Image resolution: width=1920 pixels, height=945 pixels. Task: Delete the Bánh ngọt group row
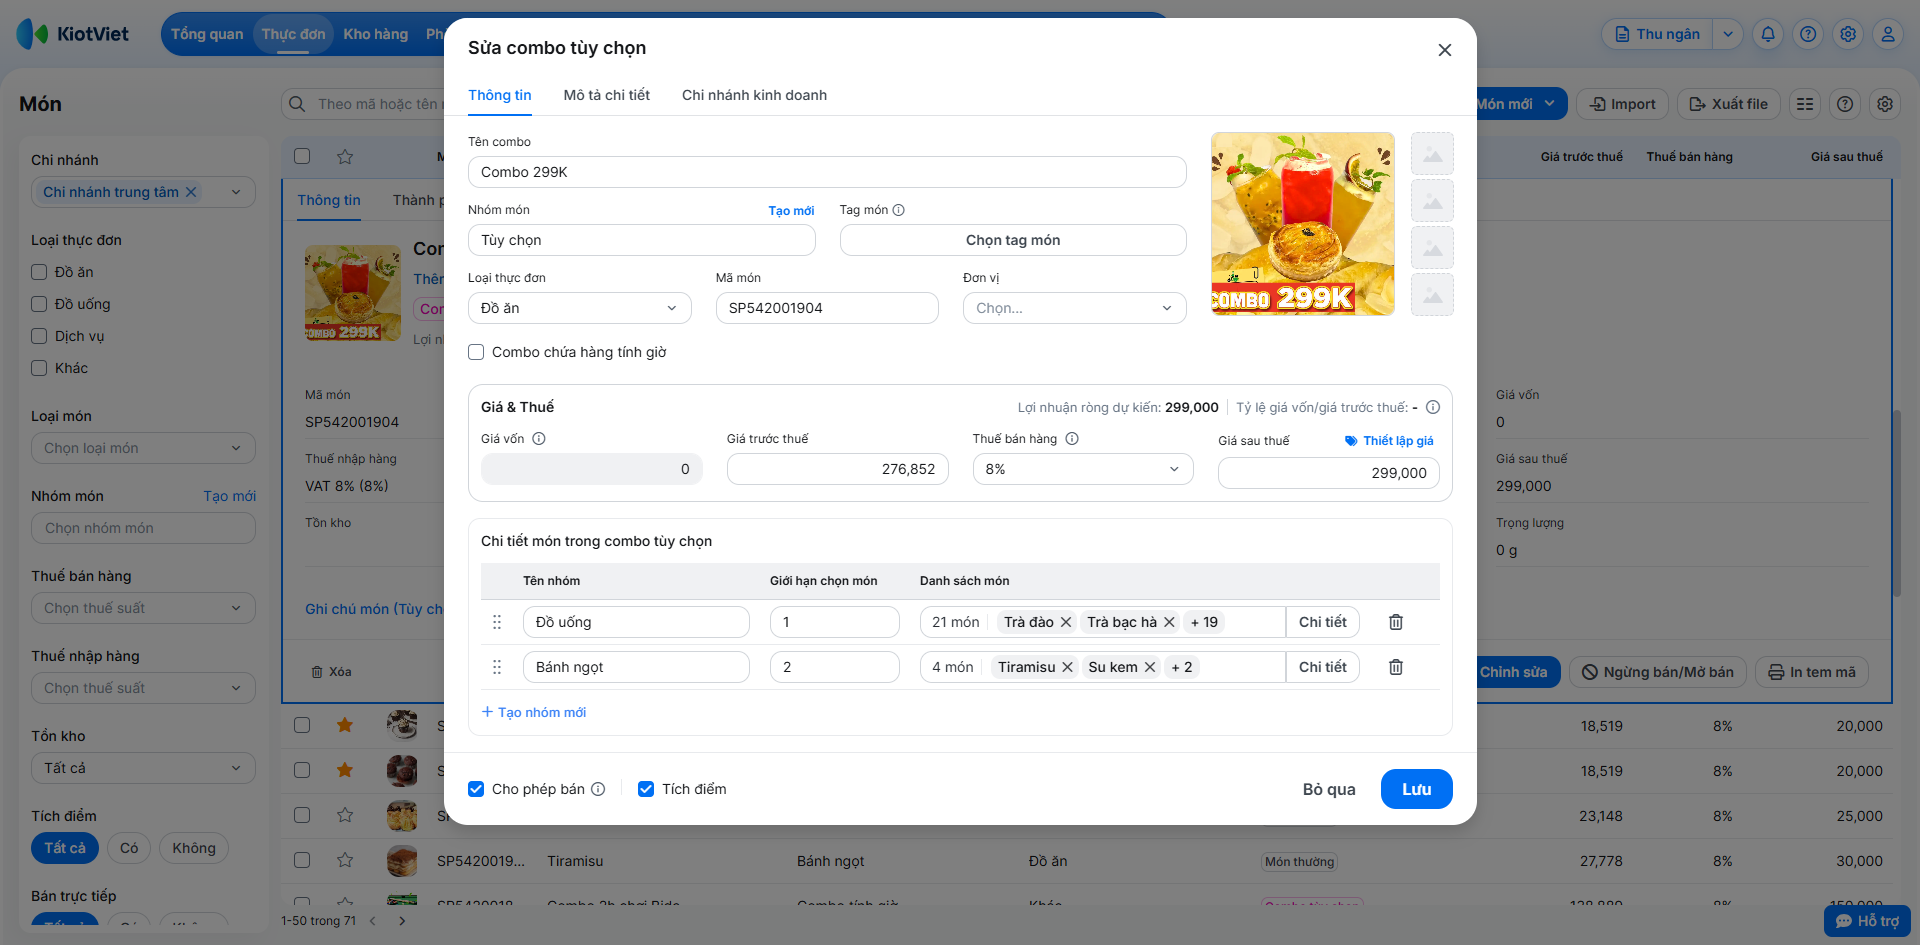(x=1396, y=667)
